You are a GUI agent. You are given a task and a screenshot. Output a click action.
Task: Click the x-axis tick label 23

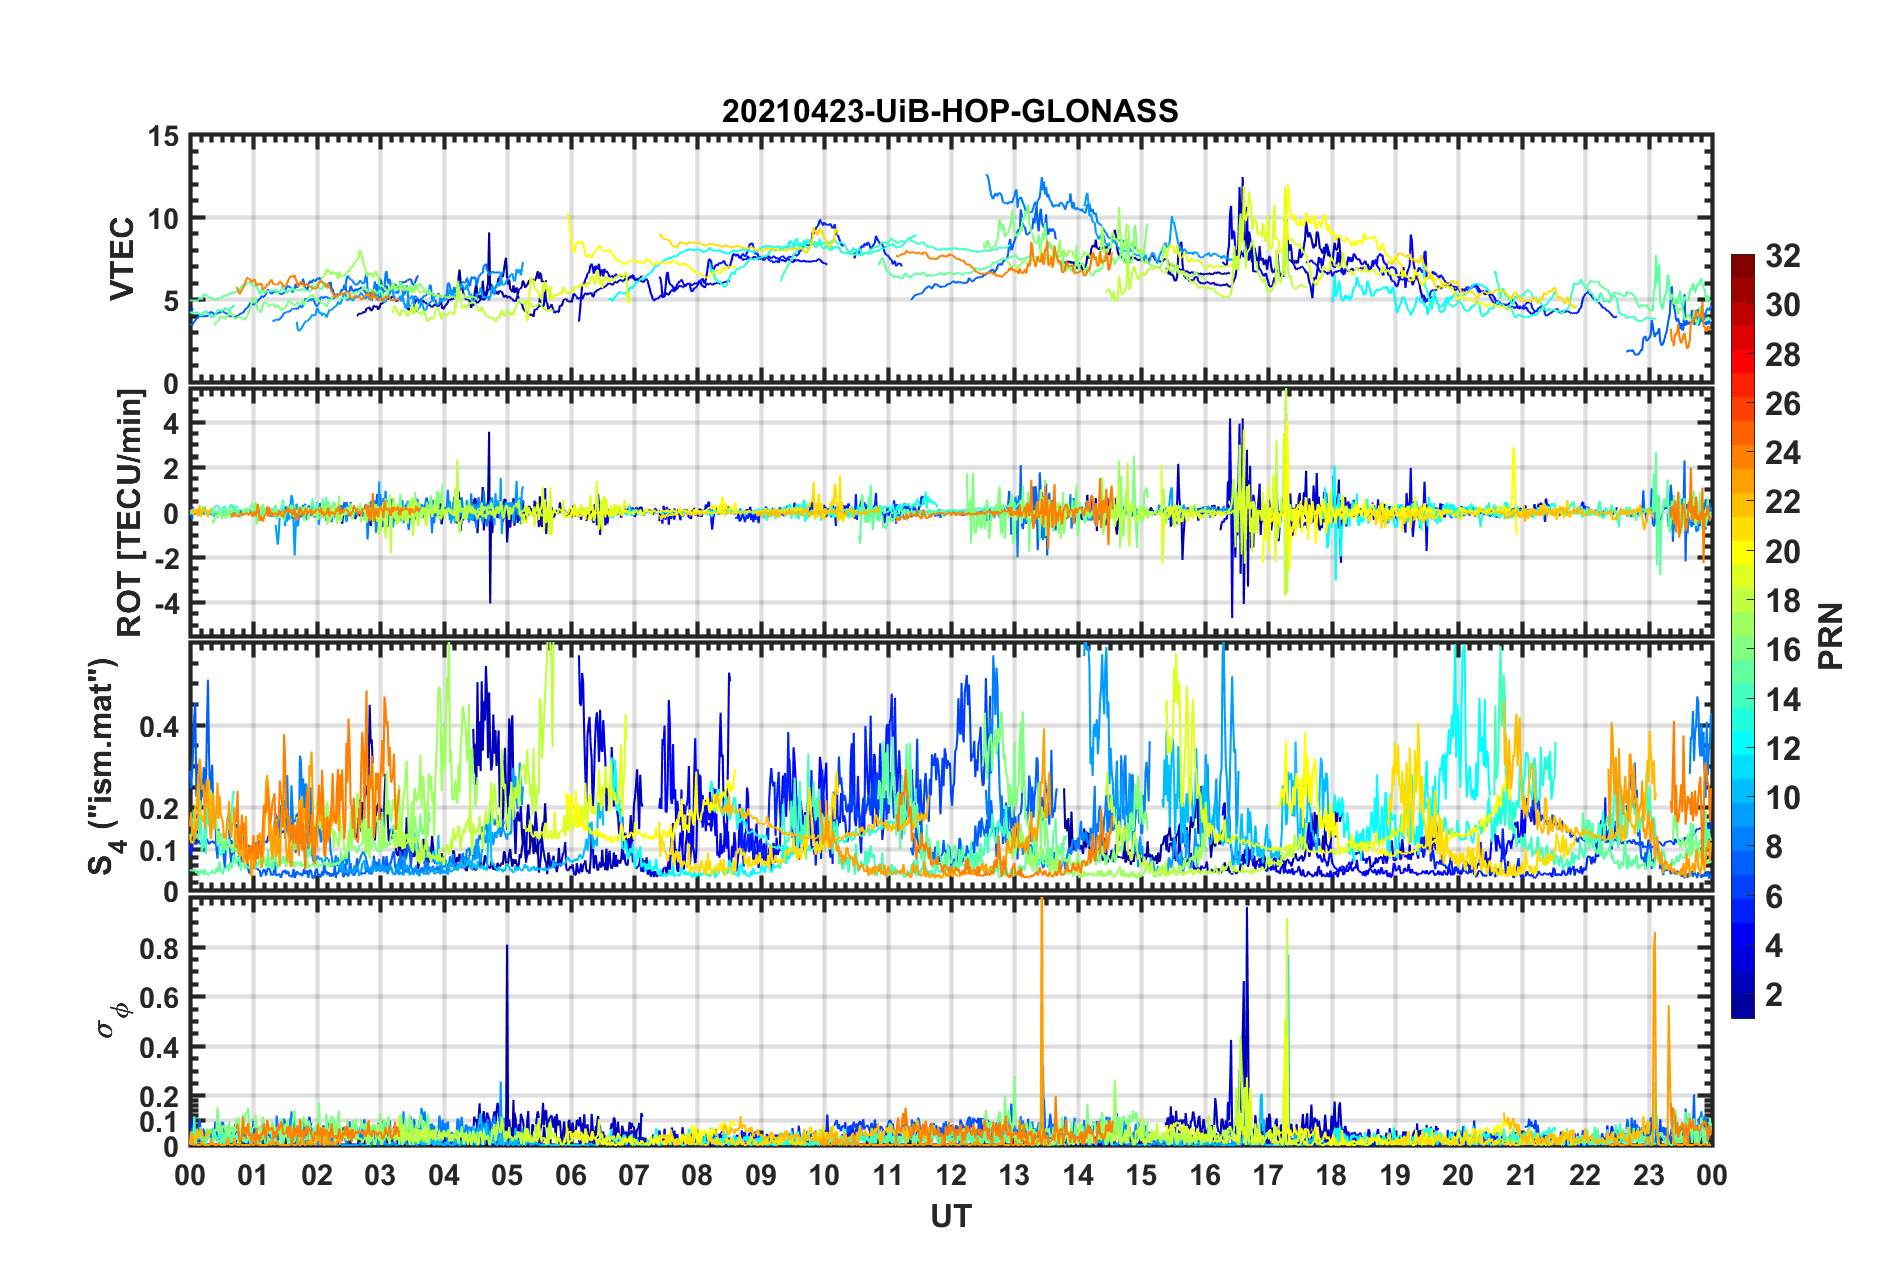[x=1649, y=1175]
